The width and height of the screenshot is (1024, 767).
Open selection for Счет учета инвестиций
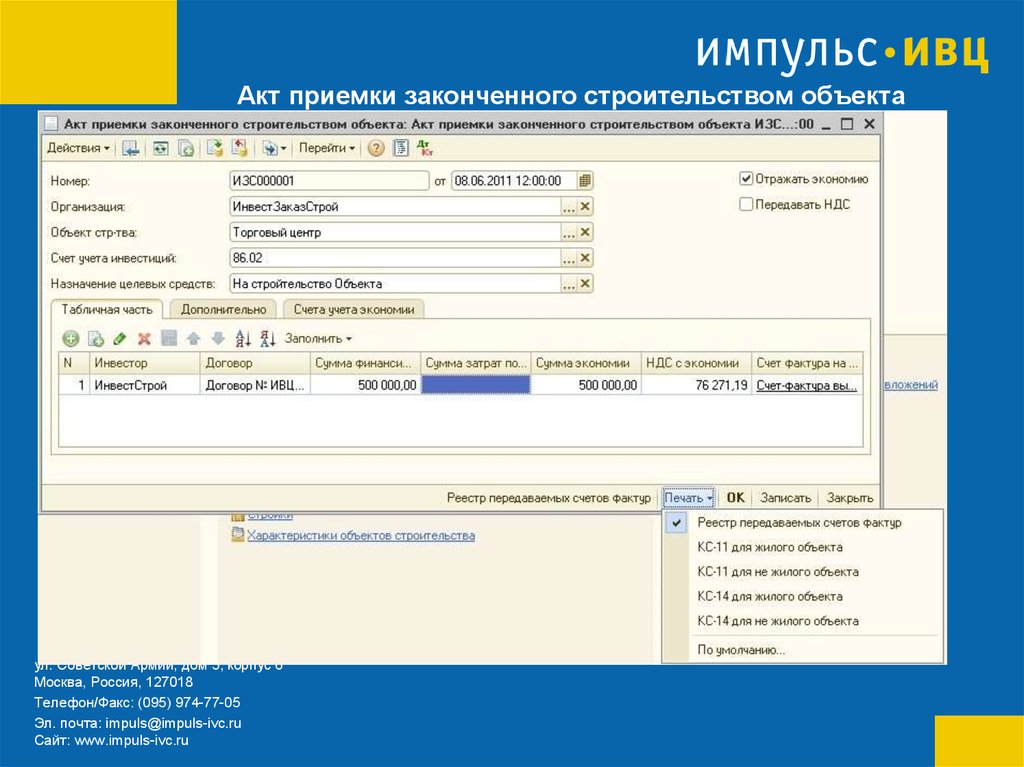(x=569, y=258)
